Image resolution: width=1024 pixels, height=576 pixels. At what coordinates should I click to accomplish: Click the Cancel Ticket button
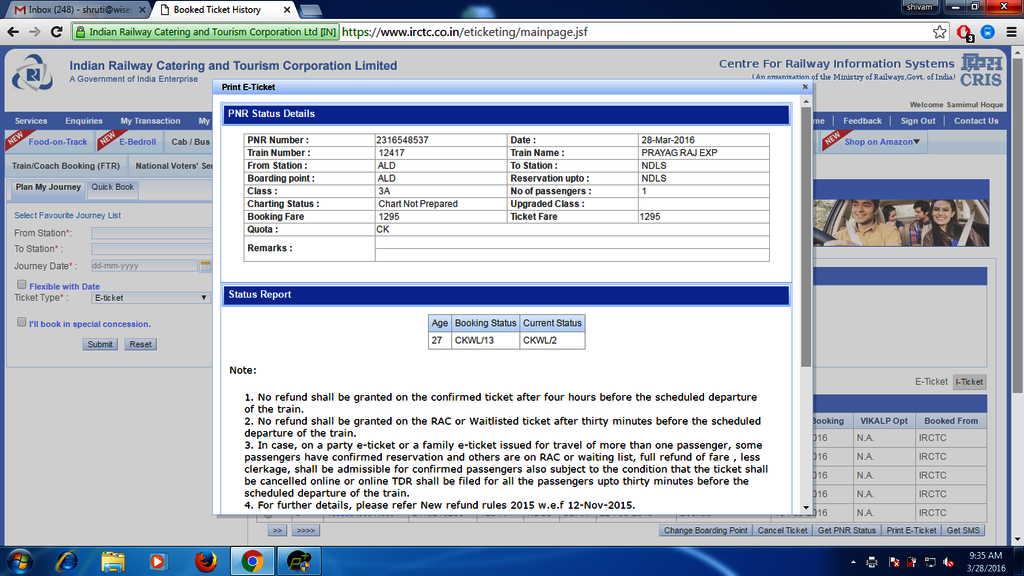click(x=782, y=530)
